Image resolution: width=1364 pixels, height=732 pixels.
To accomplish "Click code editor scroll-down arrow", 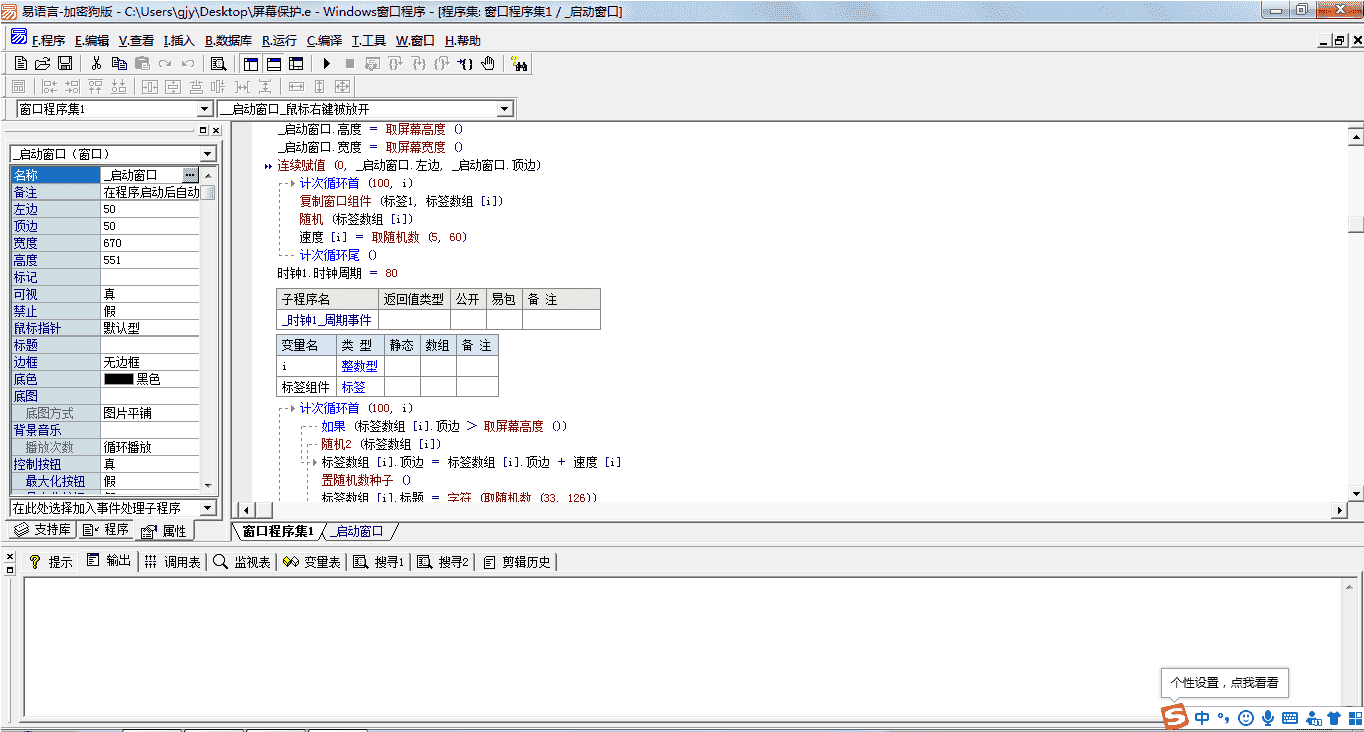I will 1355,493.
